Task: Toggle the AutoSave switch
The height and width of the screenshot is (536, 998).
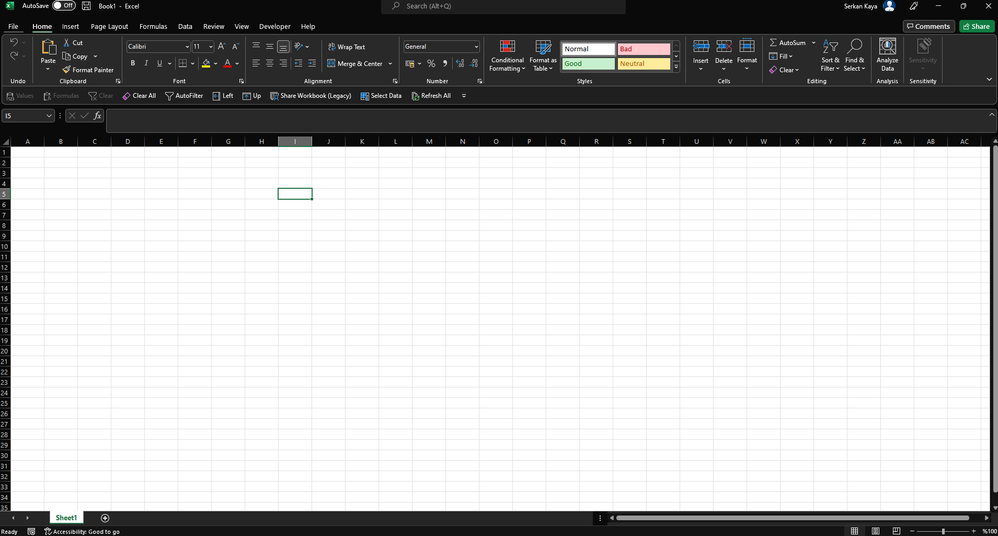Action: 64,6
